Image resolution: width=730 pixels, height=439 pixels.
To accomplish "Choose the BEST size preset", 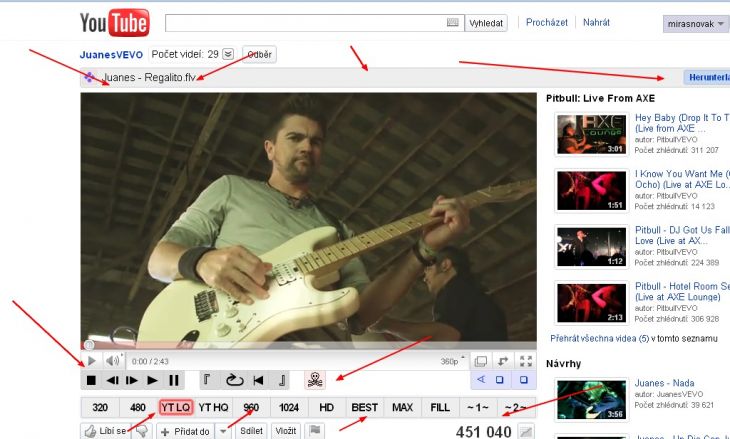I will [x=365, y=407].
